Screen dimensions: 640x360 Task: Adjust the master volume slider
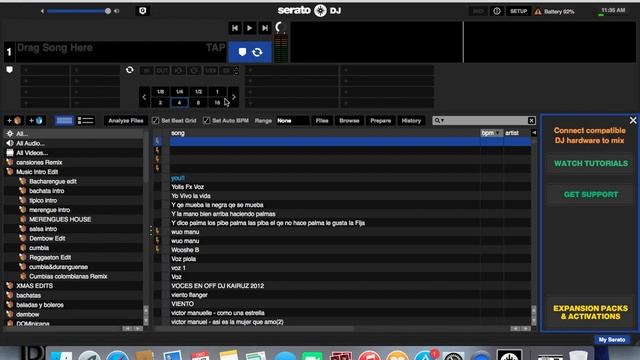(x=78, y=11)
